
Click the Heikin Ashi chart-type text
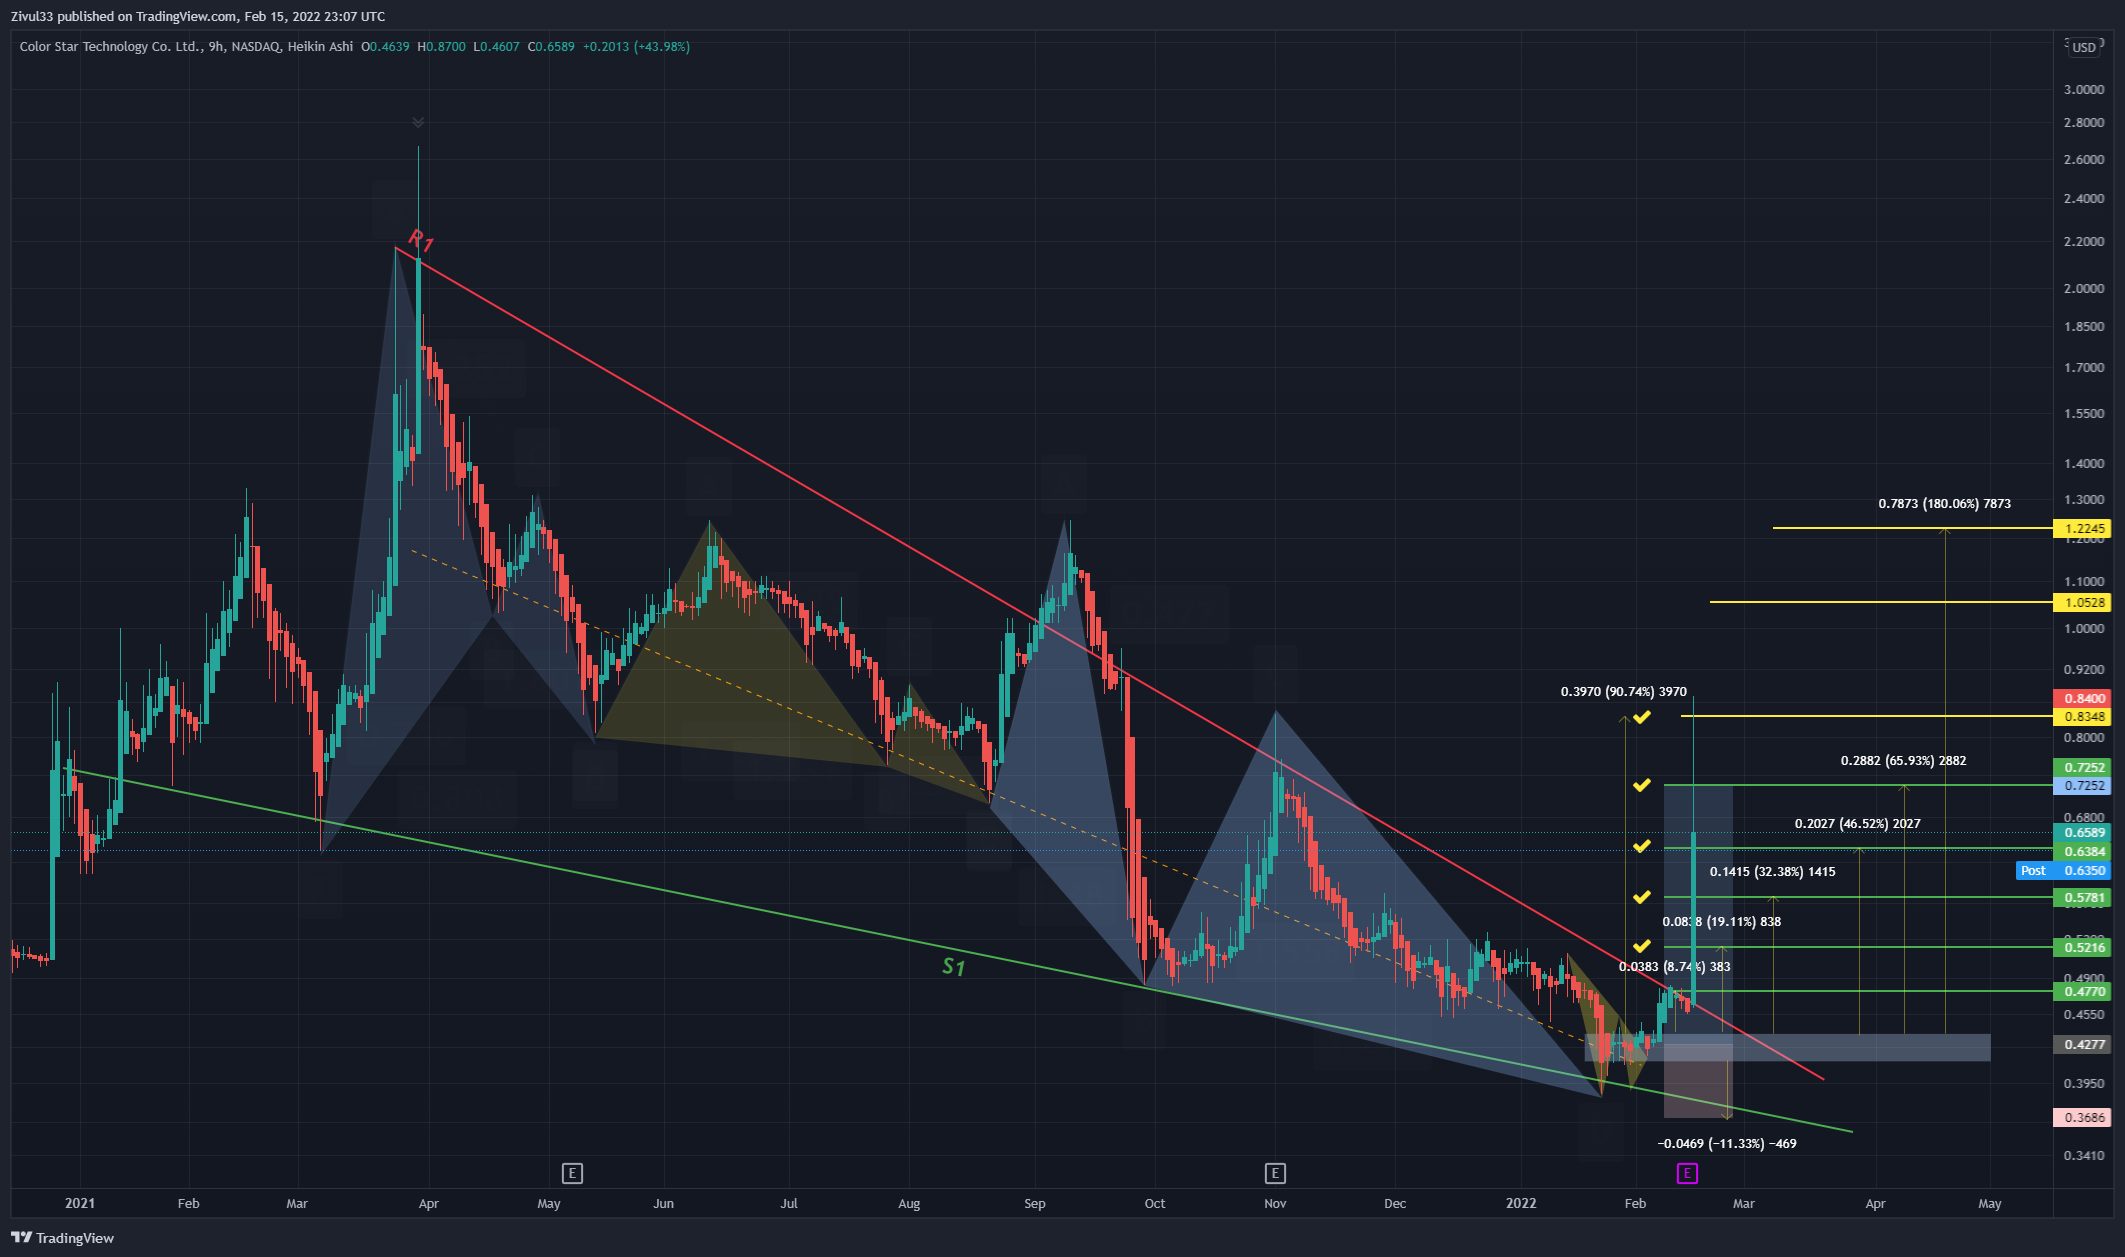[320, 47]
